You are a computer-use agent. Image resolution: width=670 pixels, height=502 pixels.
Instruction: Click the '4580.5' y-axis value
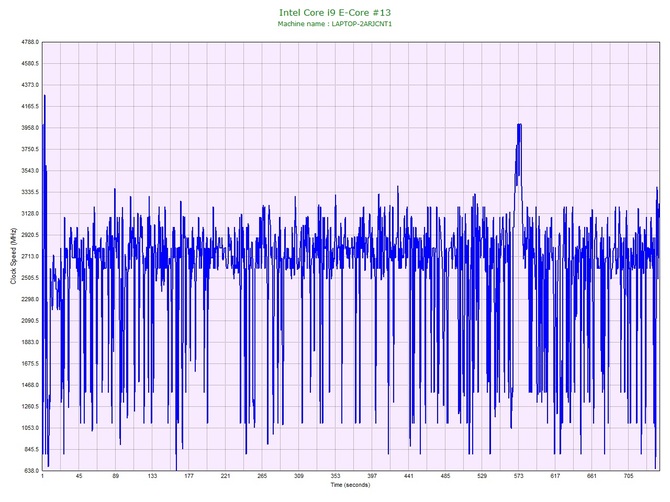30,63
